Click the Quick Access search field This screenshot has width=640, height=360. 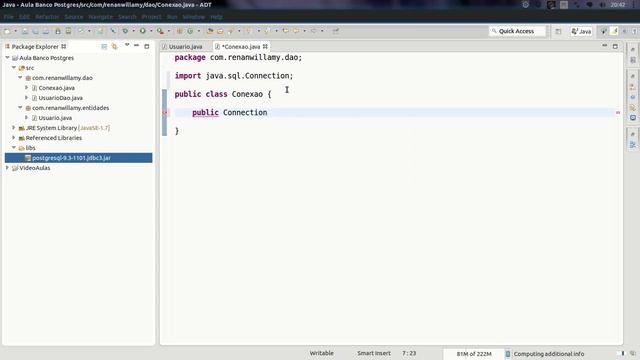(518, 31)
